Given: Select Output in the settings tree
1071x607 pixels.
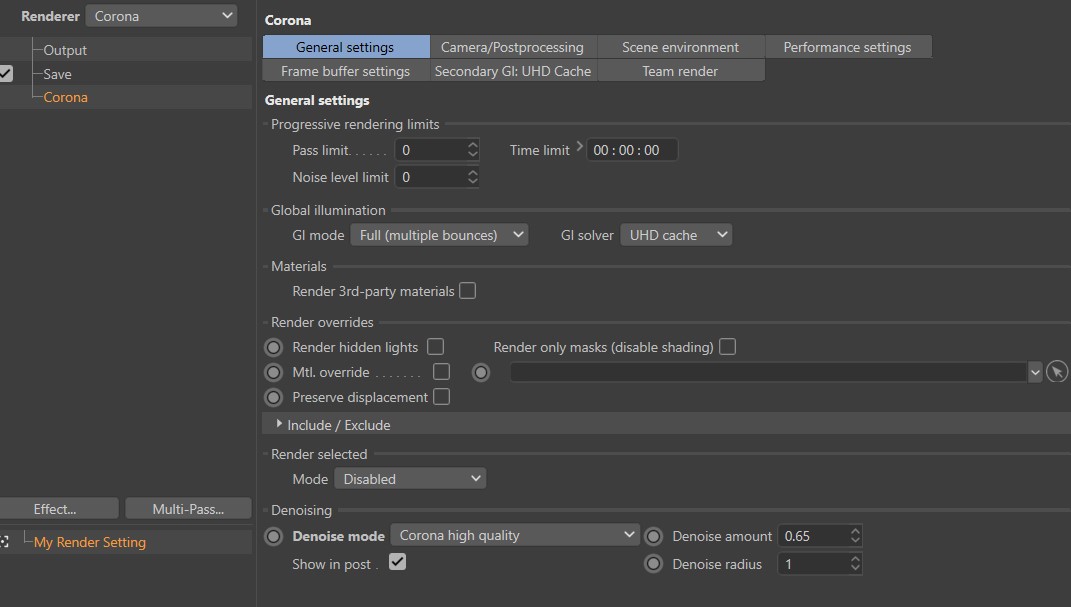Looking at the screenshot, I should 65,50.
